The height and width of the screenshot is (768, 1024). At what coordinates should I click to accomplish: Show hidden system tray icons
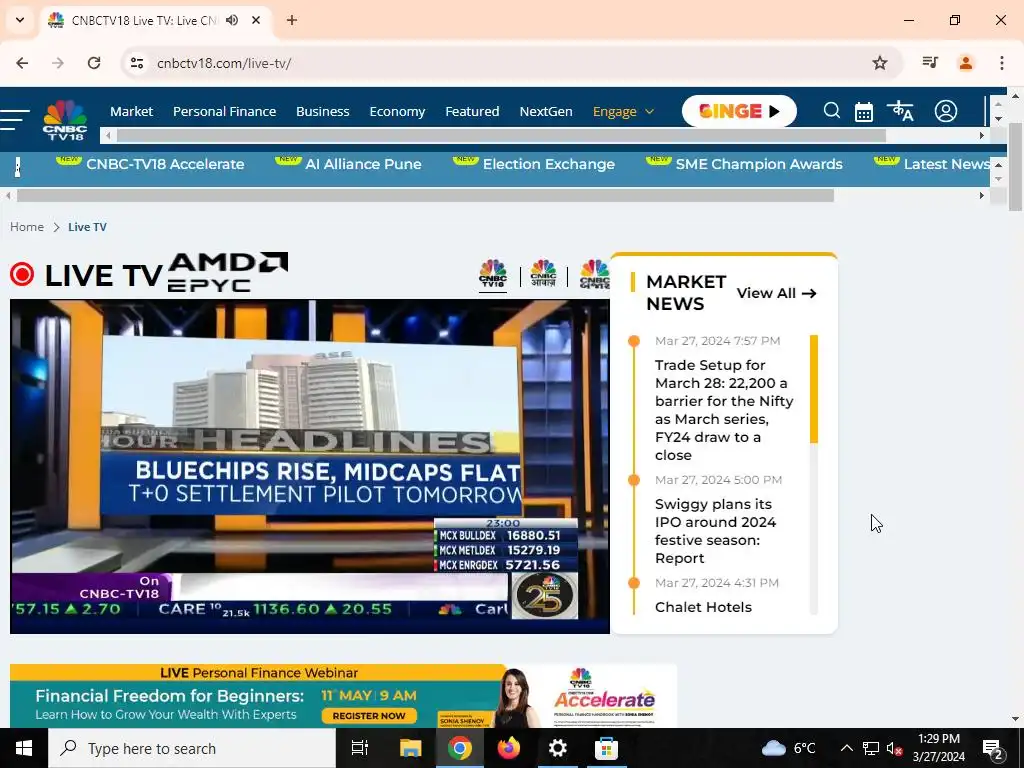(846, 748)
